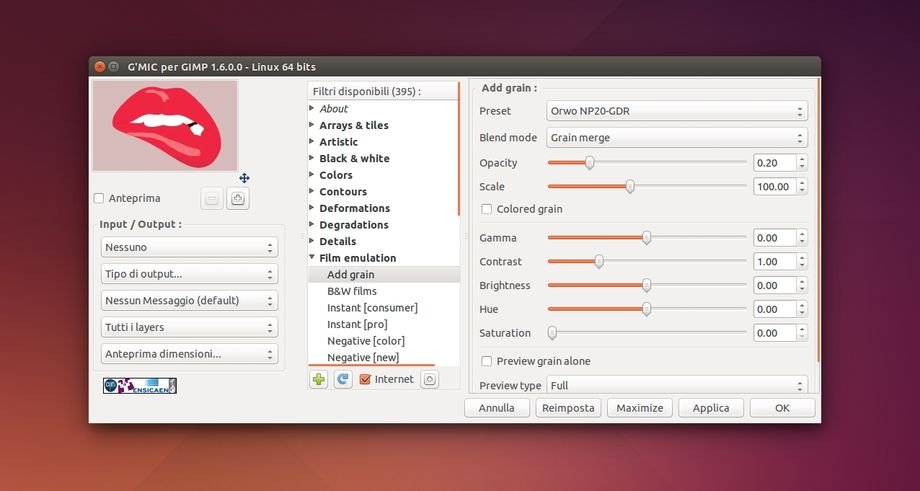Click the Contrast slider handle
This screenshot has width=920, height=491.
(x=599, y=262)
